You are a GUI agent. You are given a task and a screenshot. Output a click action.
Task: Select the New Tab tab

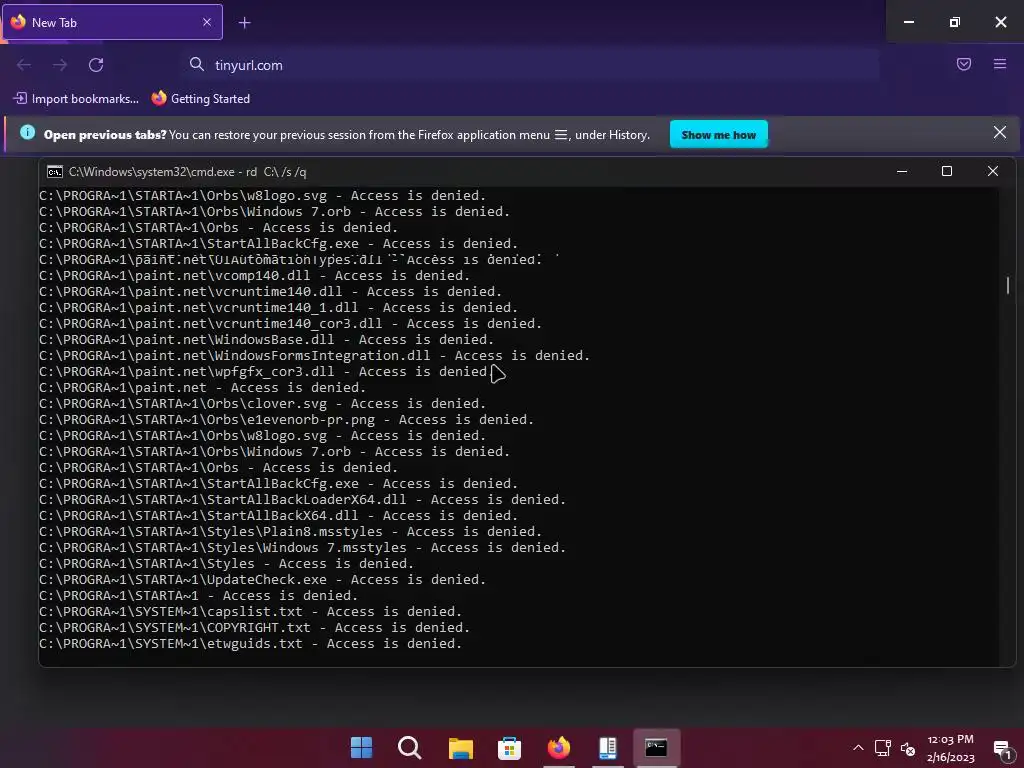[112, 22]
